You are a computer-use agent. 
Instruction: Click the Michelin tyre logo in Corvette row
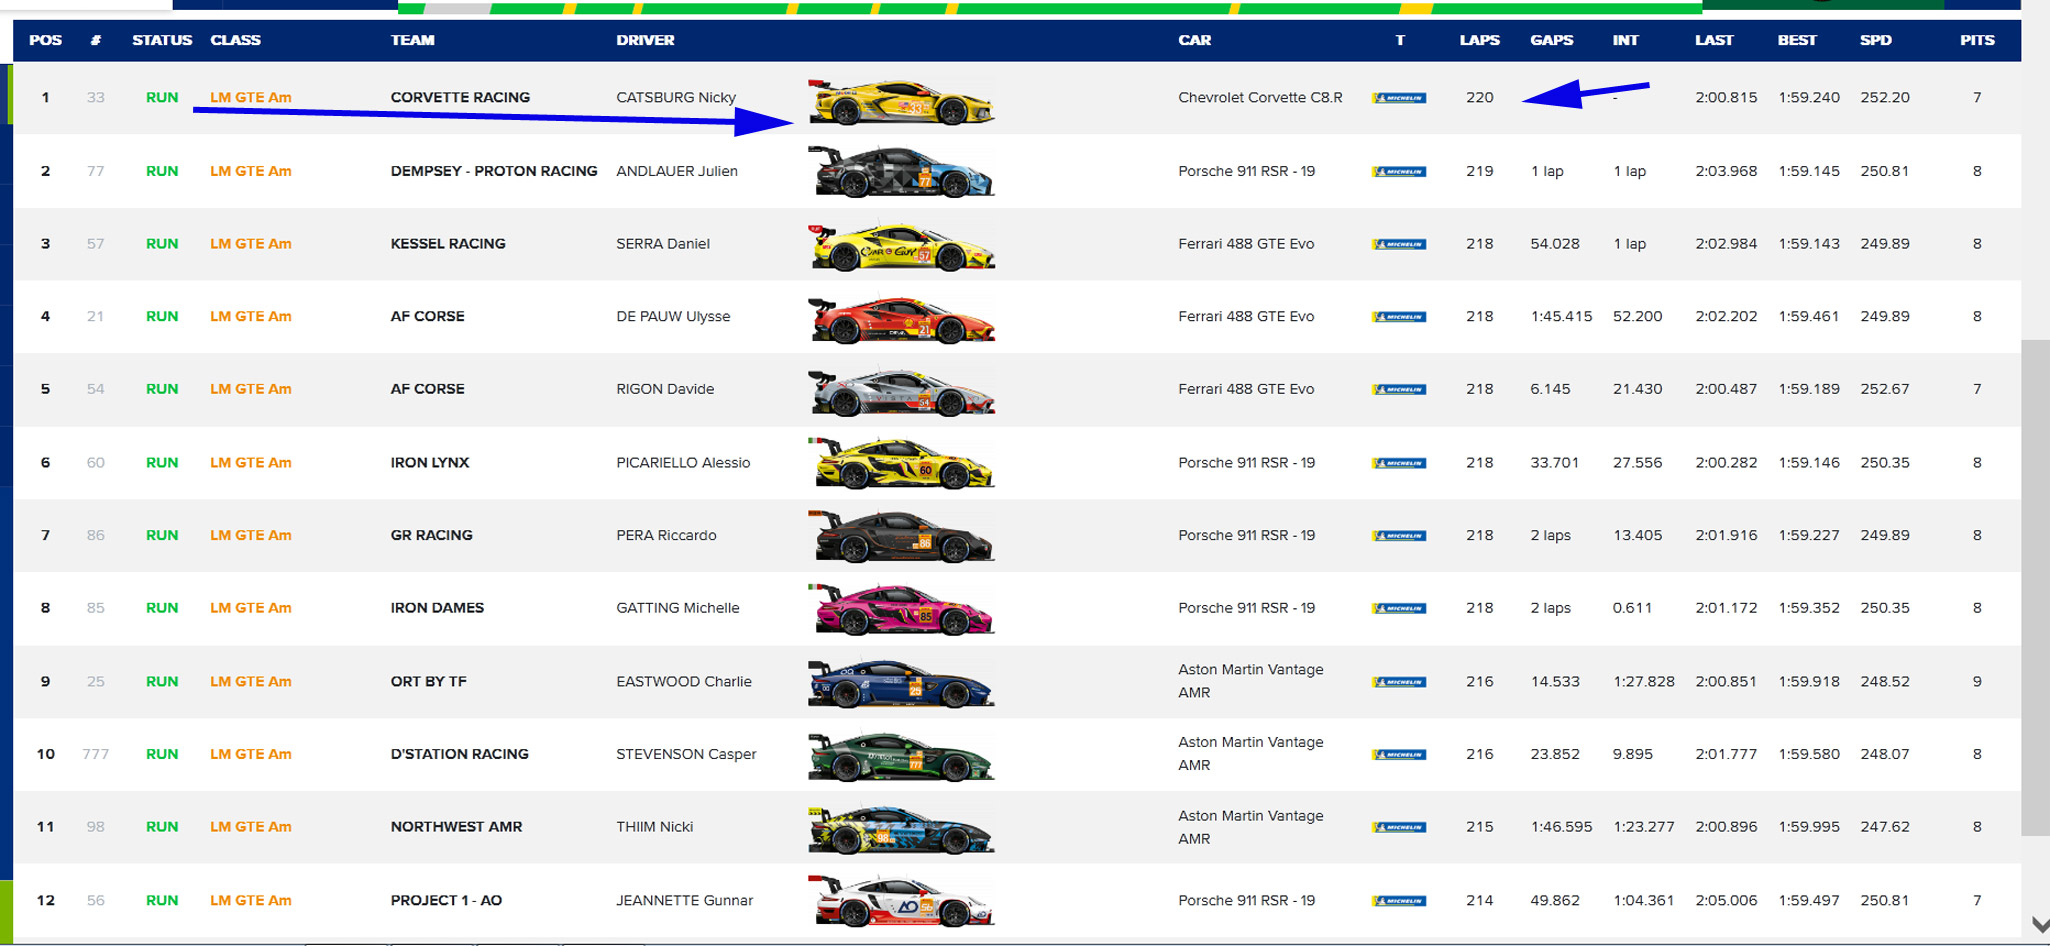pyautogui.click(x=1399, y=98)
